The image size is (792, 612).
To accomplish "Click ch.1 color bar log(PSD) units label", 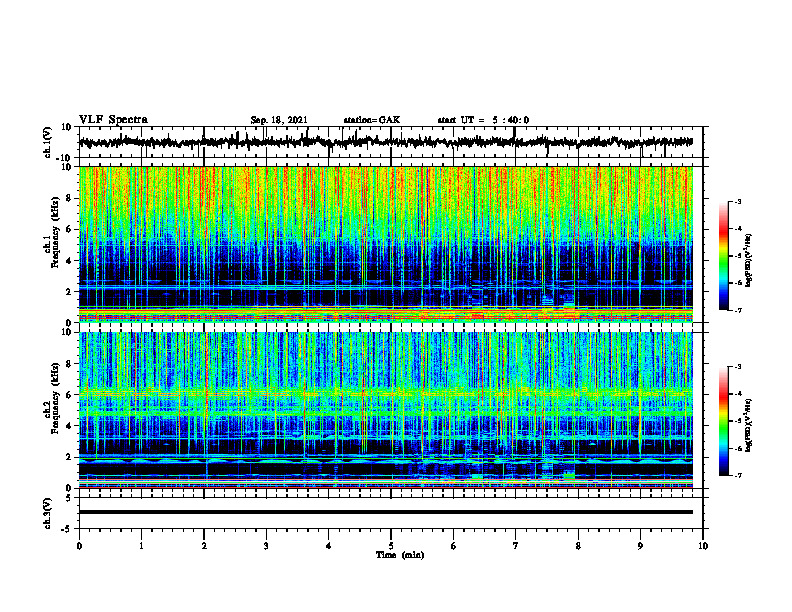I will click(749, 261).
